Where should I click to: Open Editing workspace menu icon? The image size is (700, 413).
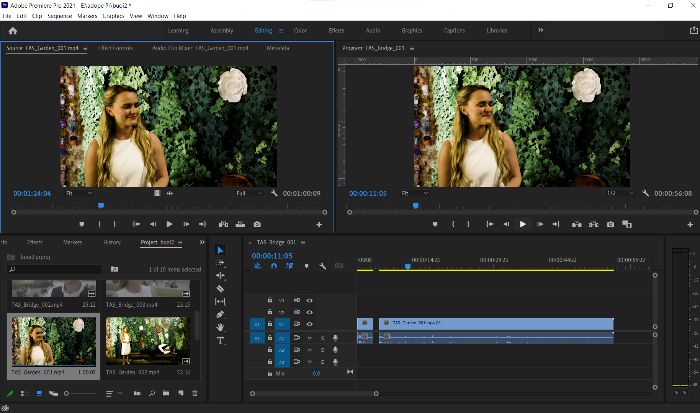point(281,30)
